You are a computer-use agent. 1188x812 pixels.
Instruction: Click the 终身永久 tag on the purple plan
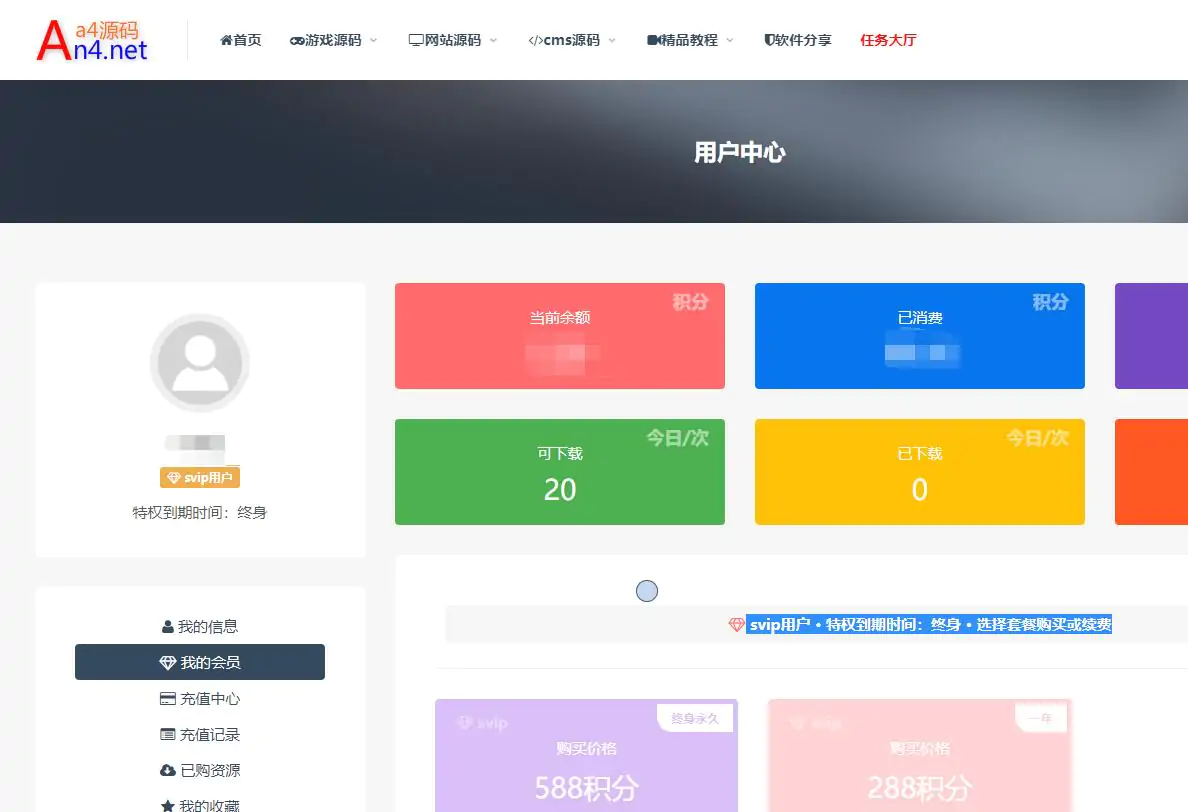pos(695,718)
